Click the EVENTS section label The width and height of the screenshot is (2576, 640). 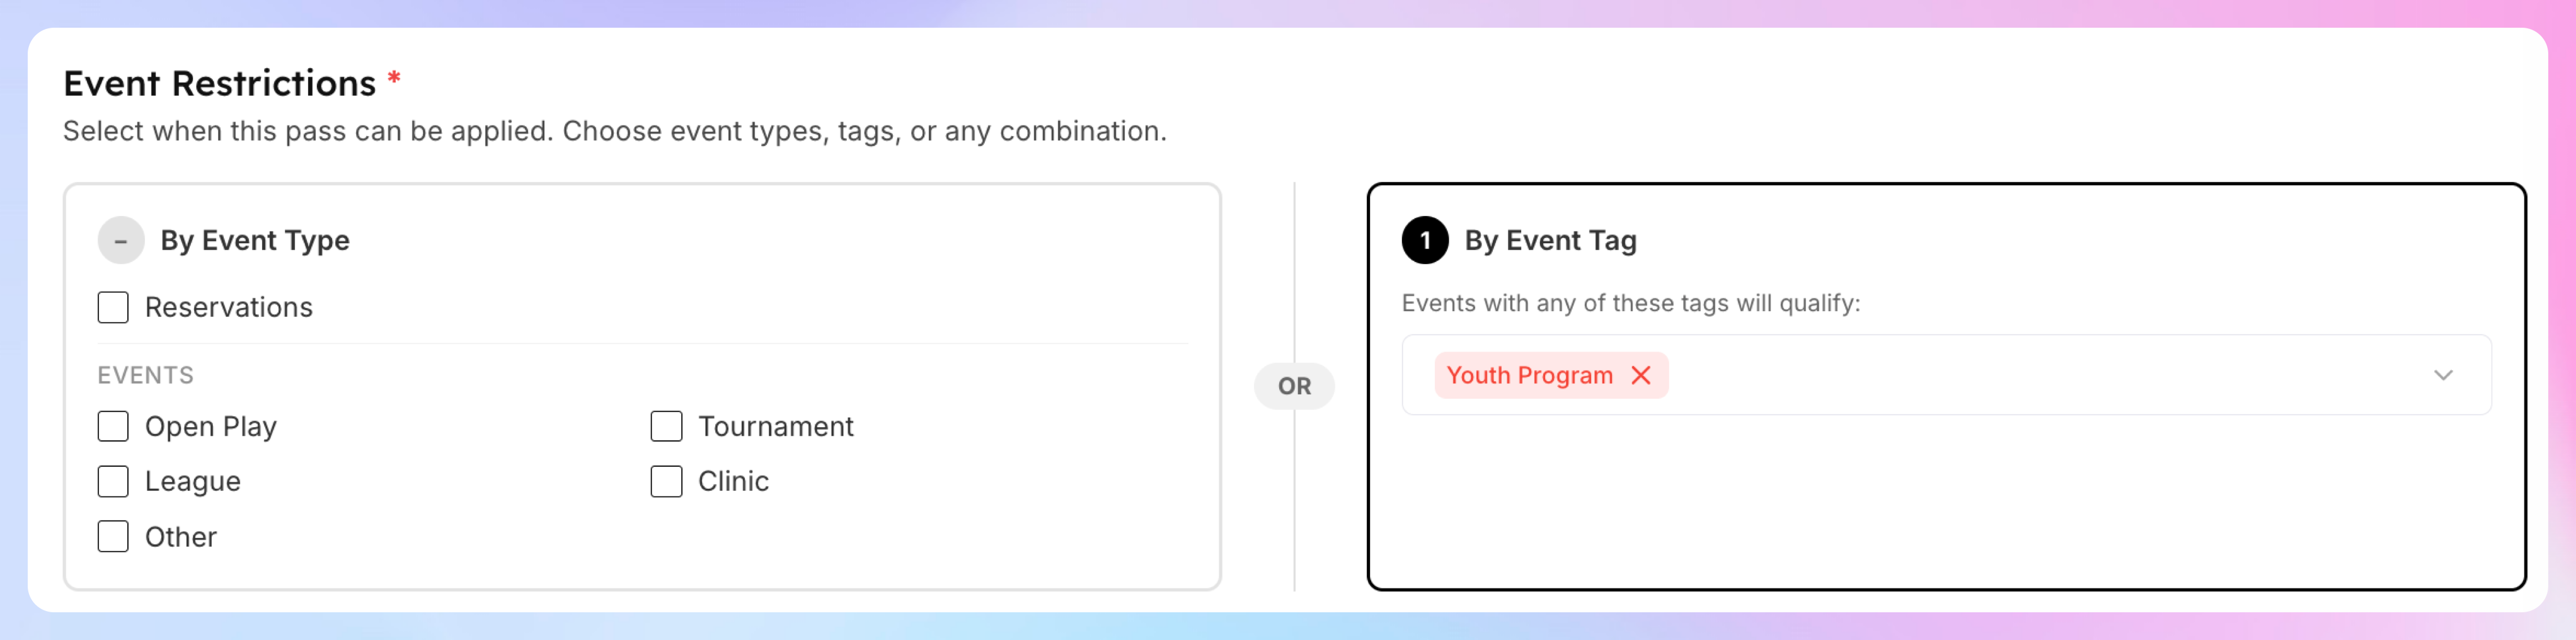(146, 375)
